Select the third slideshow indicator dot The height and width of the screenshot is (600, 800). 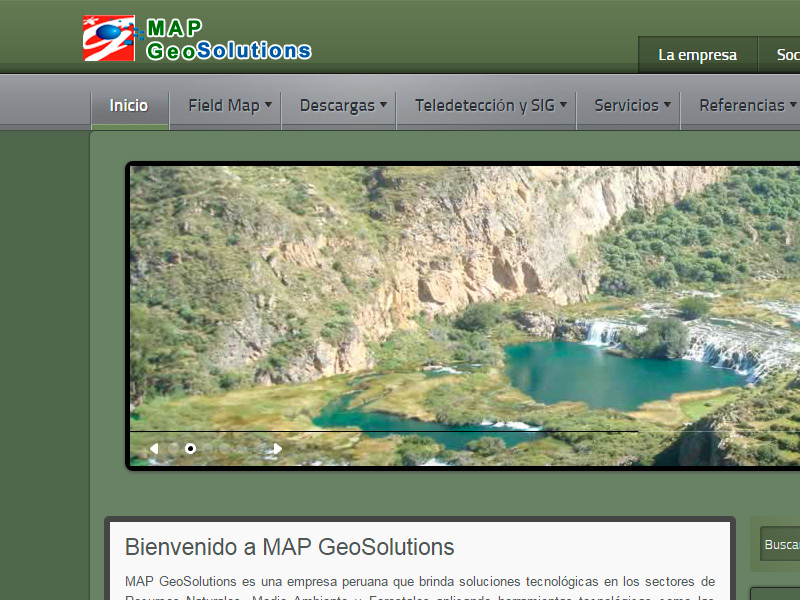coord(208,449)
